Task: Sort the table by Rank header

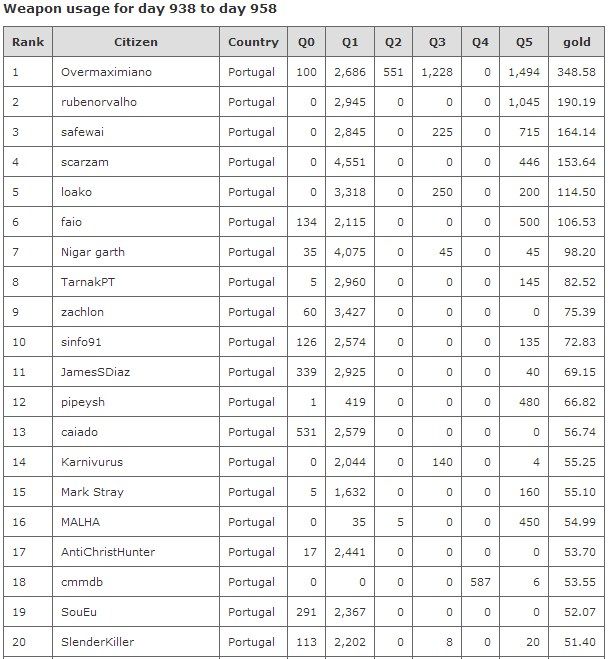Action: (x=28, y=42)
